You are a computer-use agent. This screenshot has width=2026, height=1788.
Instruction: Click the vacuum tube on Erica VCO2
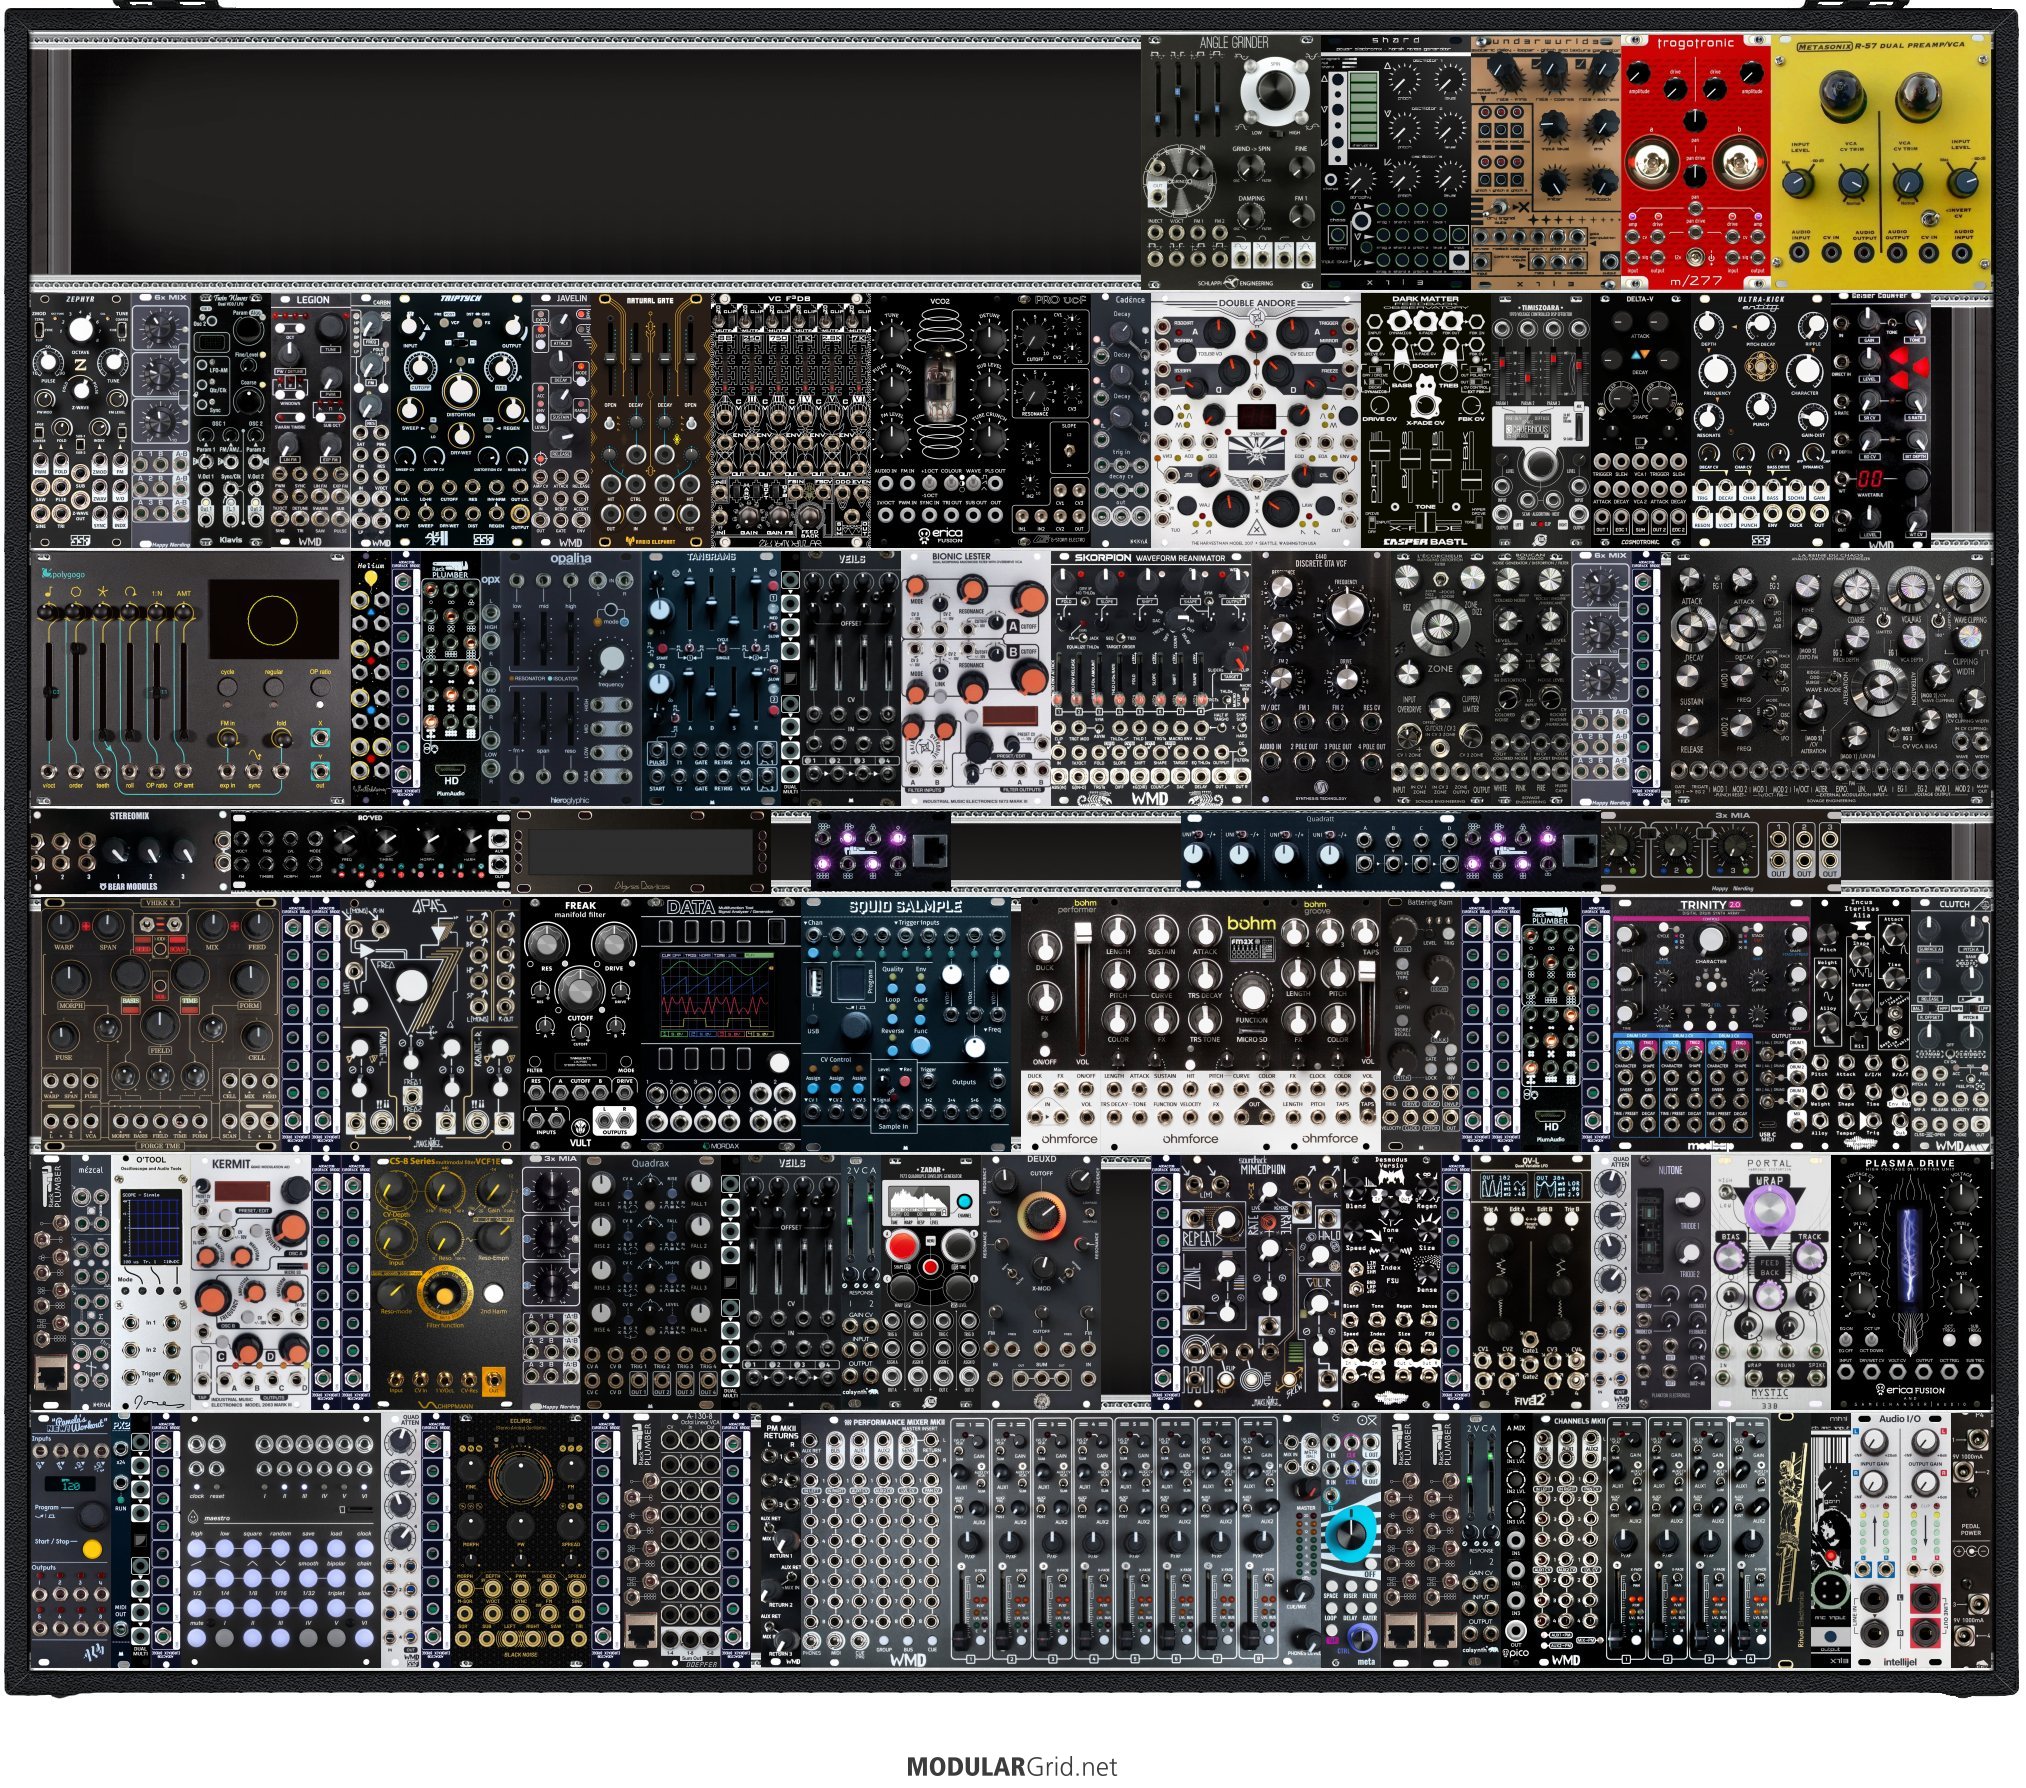(941, 383)
